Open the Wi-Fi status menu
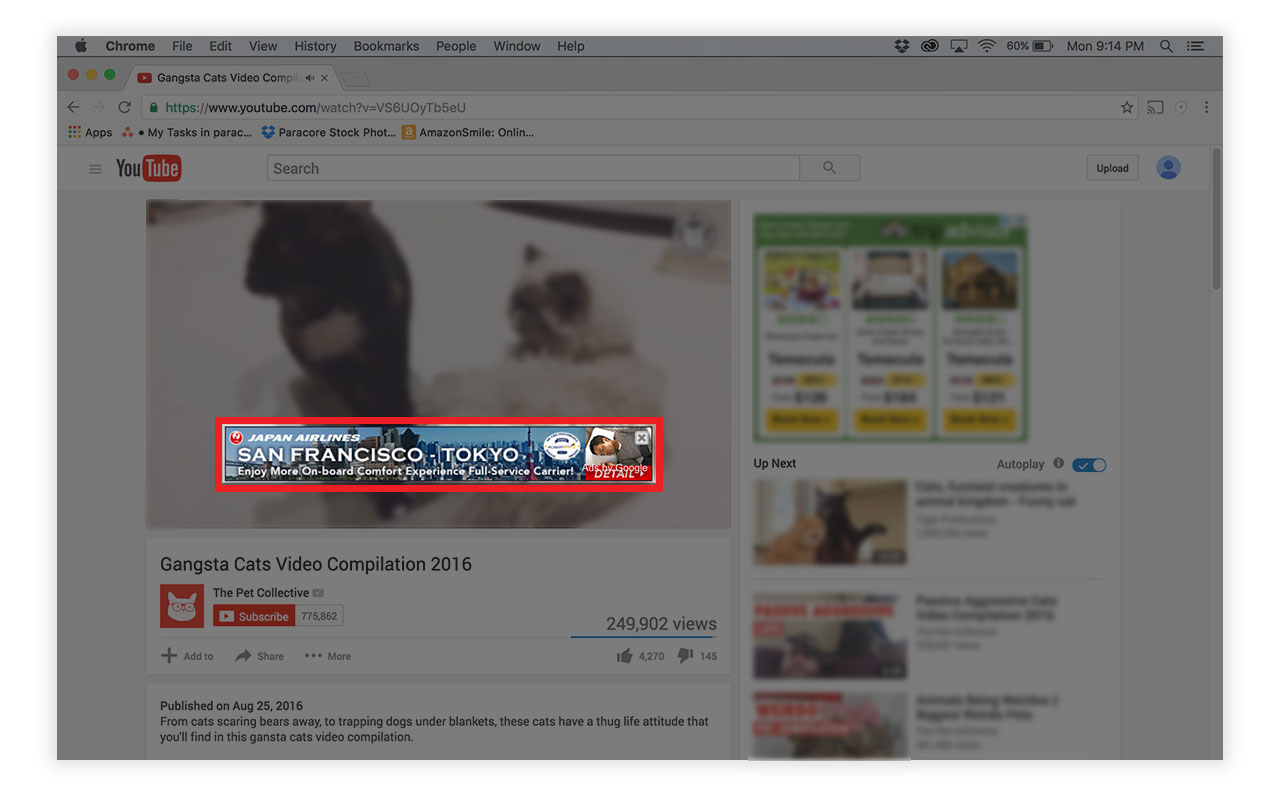The width and height of the screenshot is (1275, 798). 987,46
